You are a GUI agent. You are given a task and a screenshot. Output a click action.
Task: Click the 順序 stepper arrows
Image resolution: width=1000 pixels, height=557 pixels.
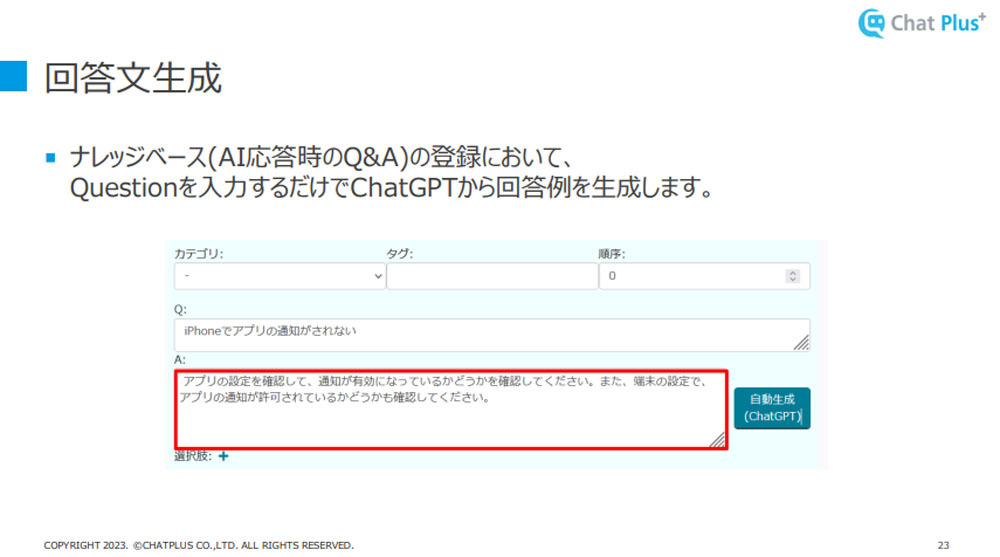click(x=793, y=276)
